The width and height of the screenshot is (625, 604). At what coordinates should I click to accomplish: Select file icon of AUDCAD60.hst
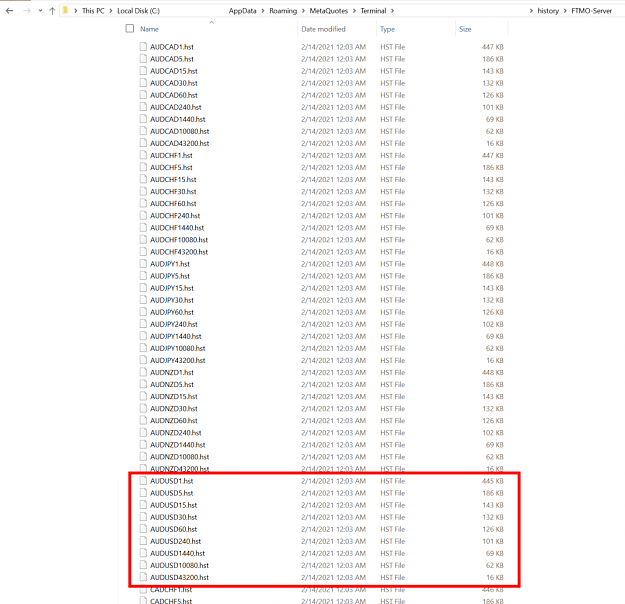point(143,95)
